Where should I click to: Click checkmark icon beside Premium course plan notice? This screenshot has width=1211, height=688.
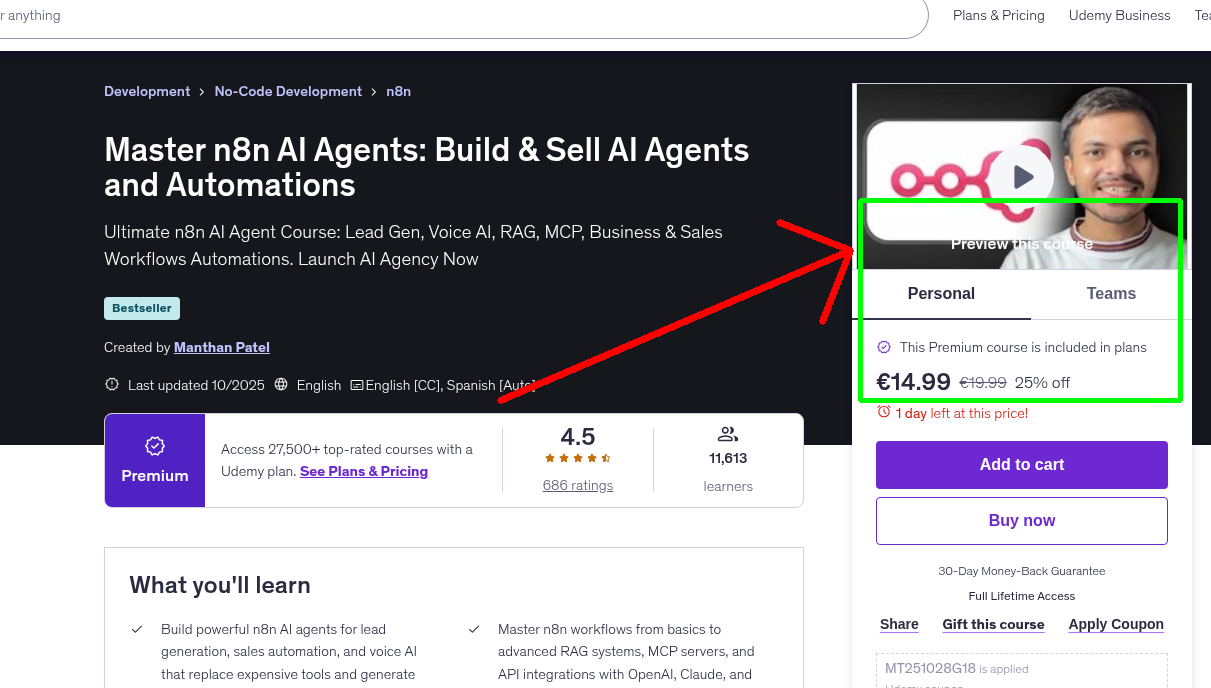[x=884, y=347]
